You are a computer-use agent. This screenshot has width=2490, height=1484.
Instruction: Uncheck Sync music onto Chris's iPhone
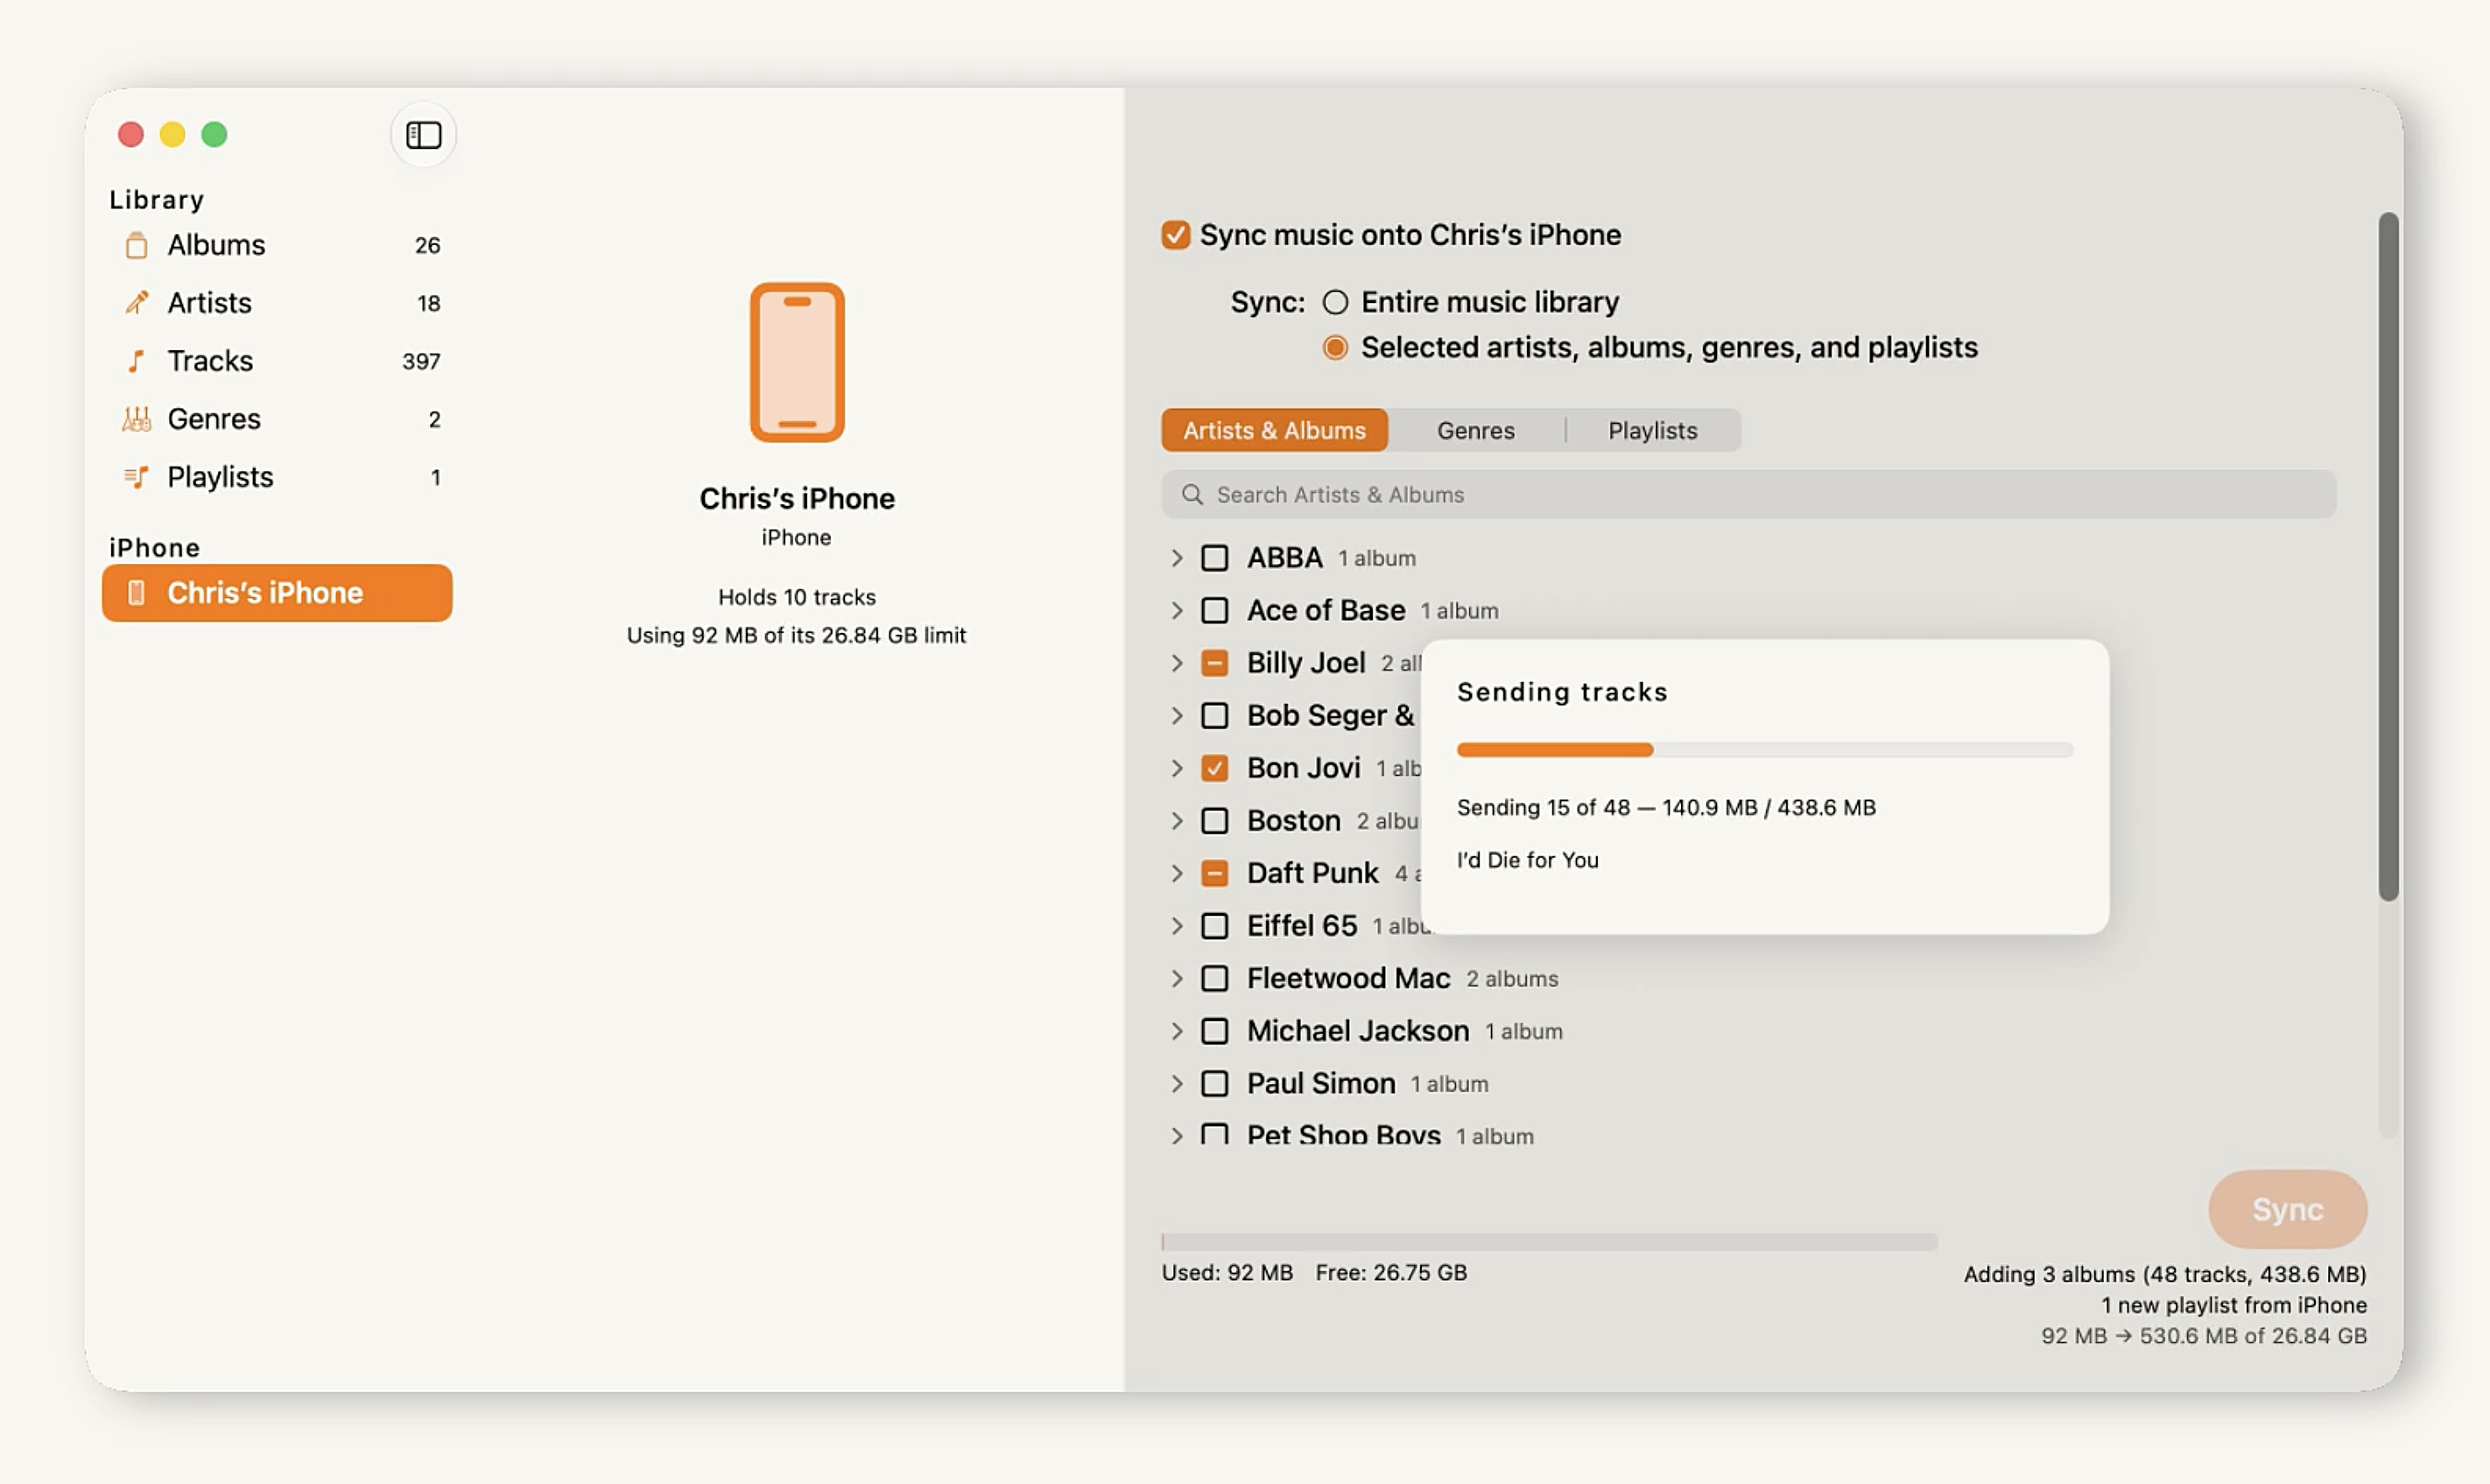(x=1176, y=235)
